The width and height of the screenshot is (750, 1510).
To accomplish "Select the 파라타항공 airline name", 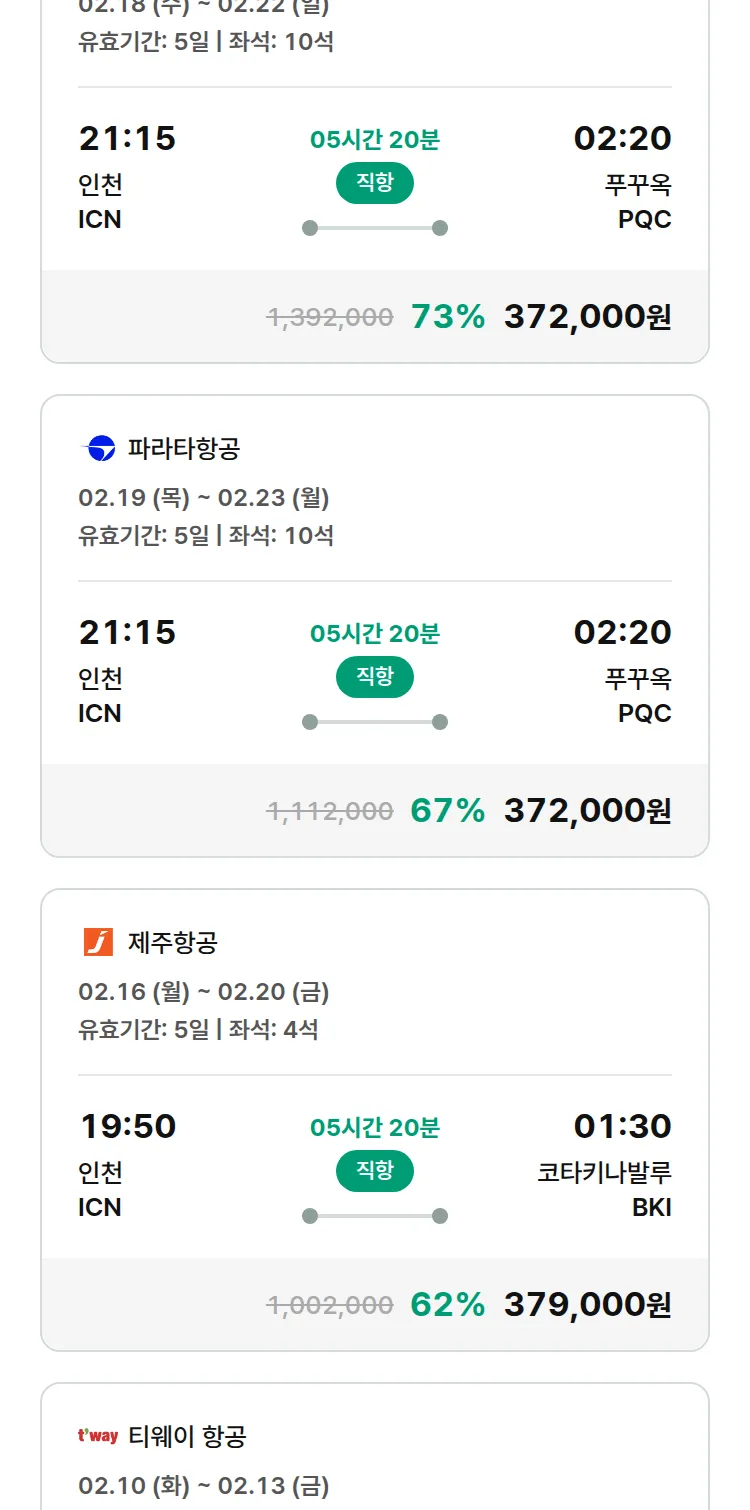I will tap(184, 449).
